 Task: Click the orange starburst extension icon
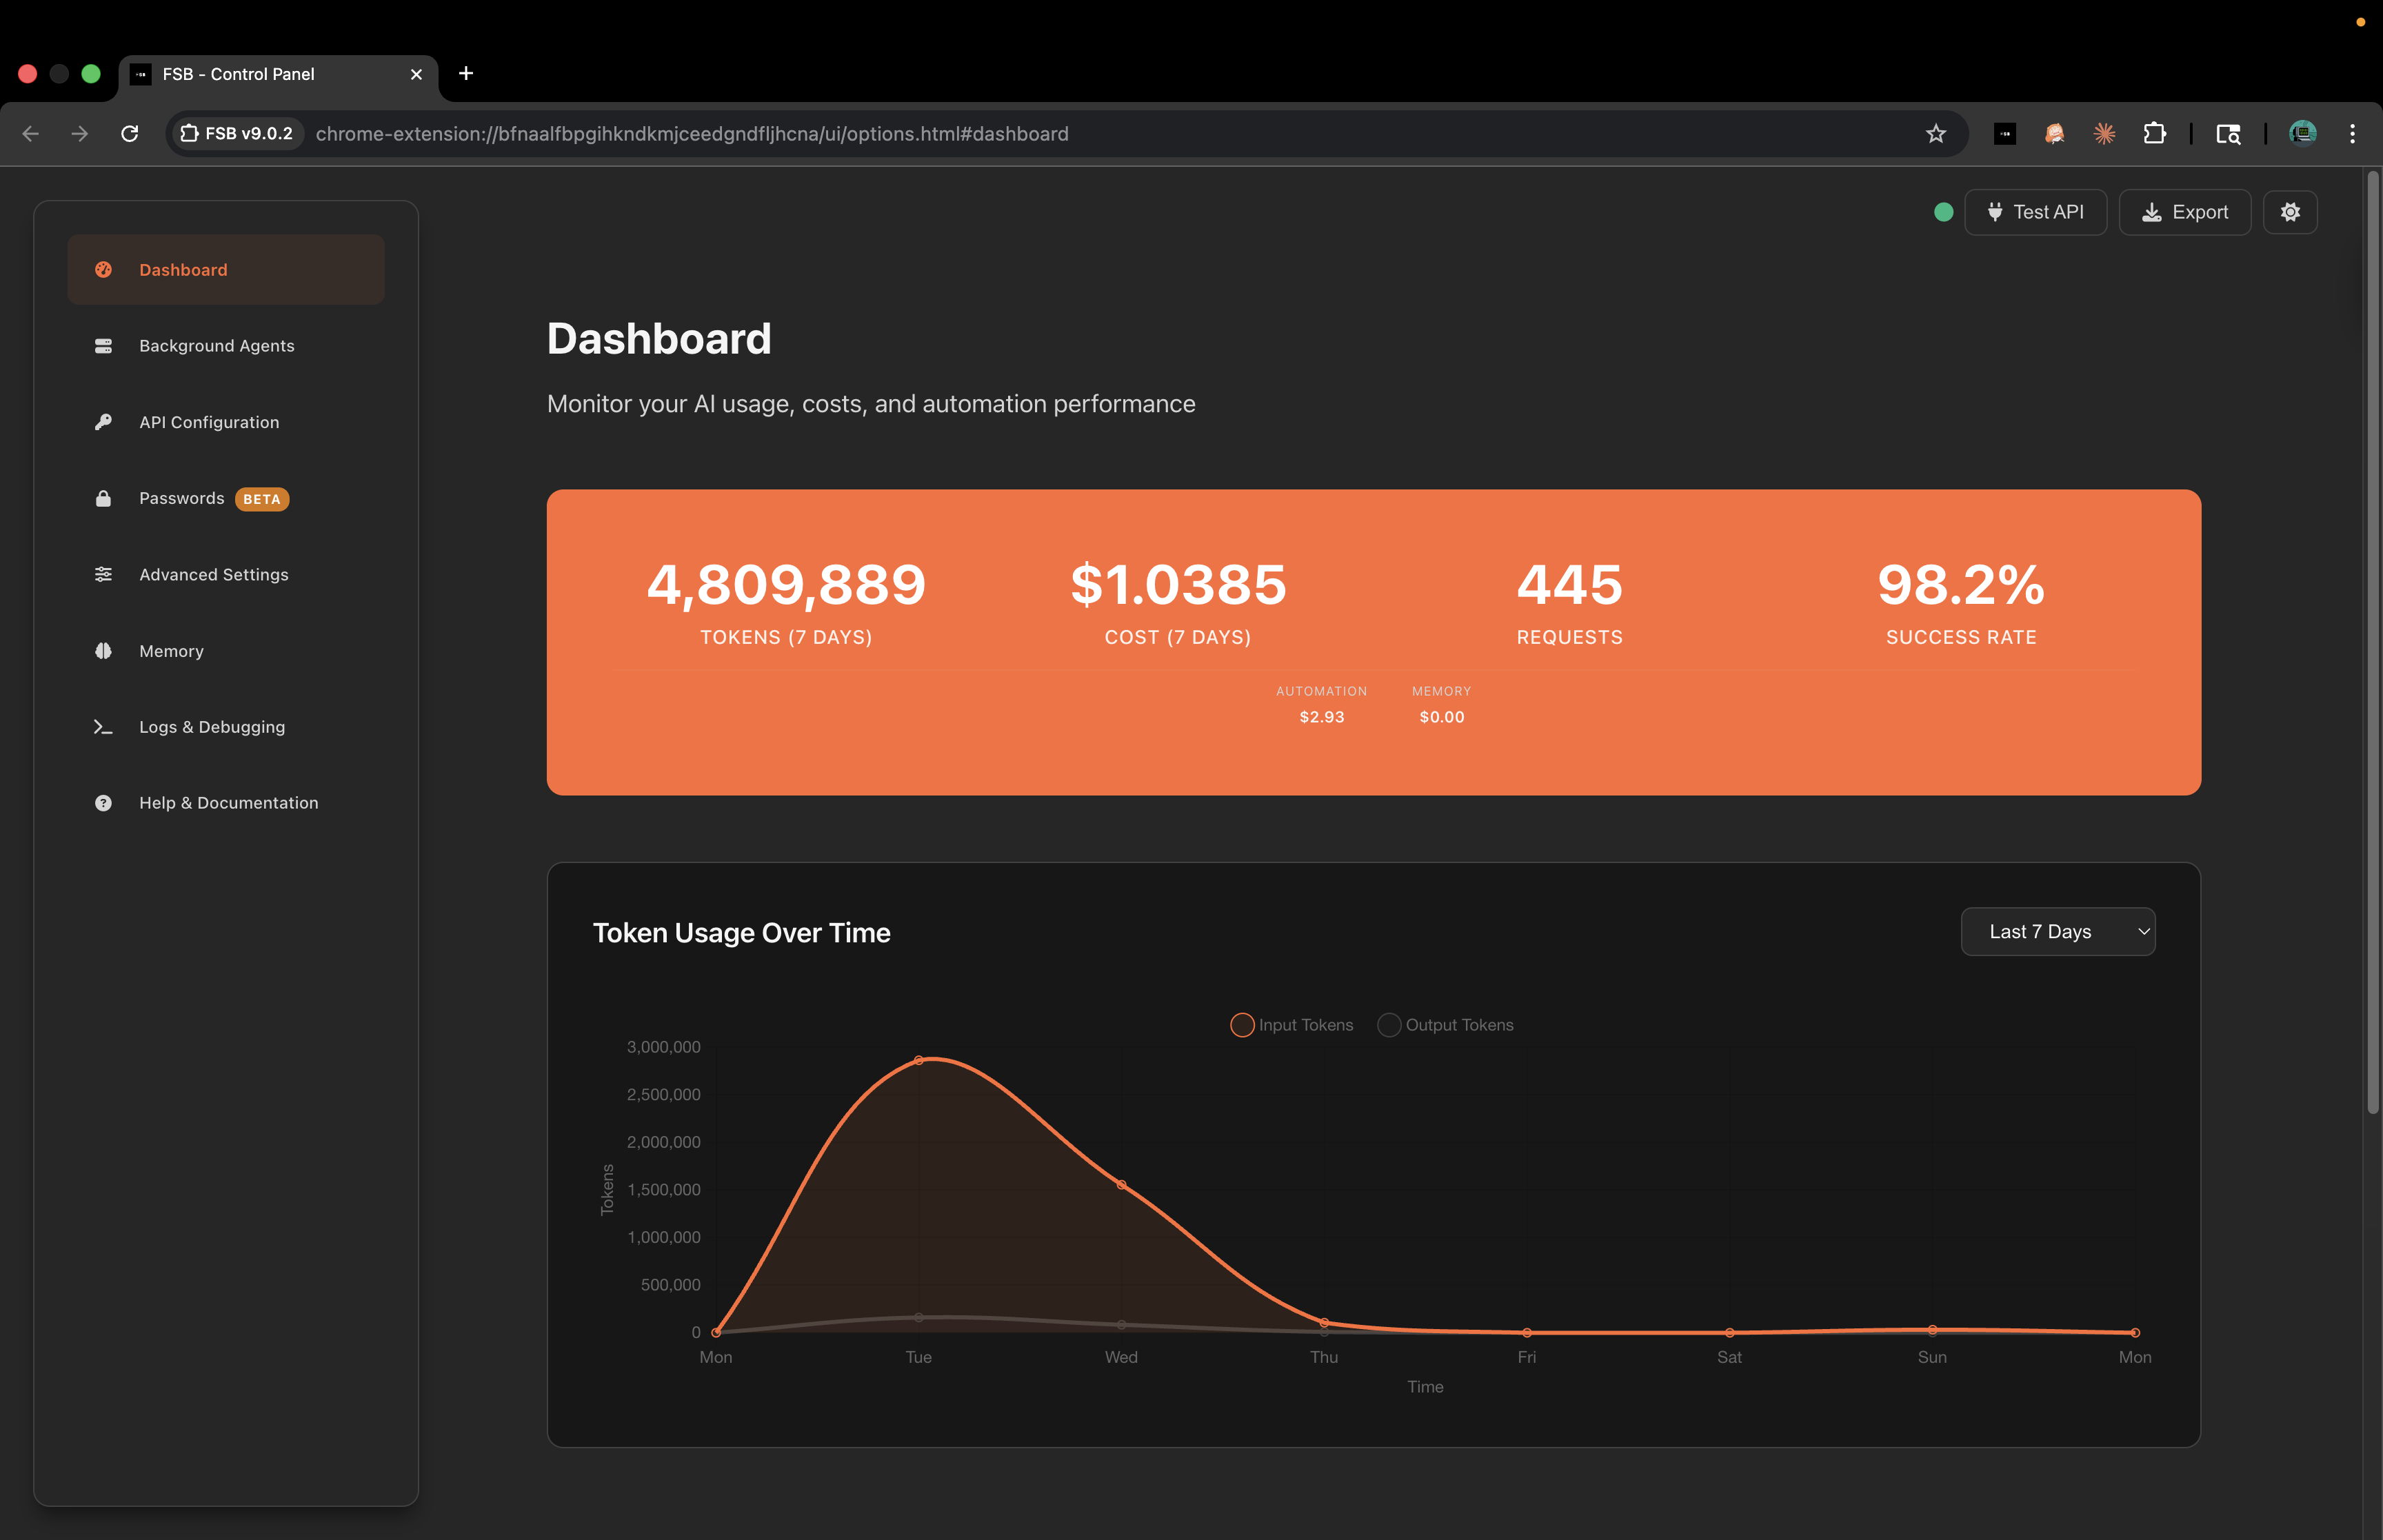coord(2104,134)
